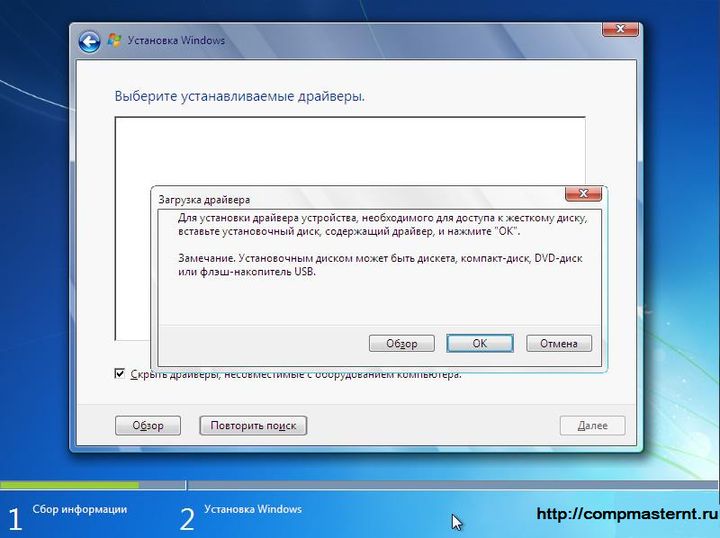The height and width of the screenshot is (538, 720).
Task: Click the Windows flag logo in title bar
Action: pyautogui.click(x=114, y=40)
